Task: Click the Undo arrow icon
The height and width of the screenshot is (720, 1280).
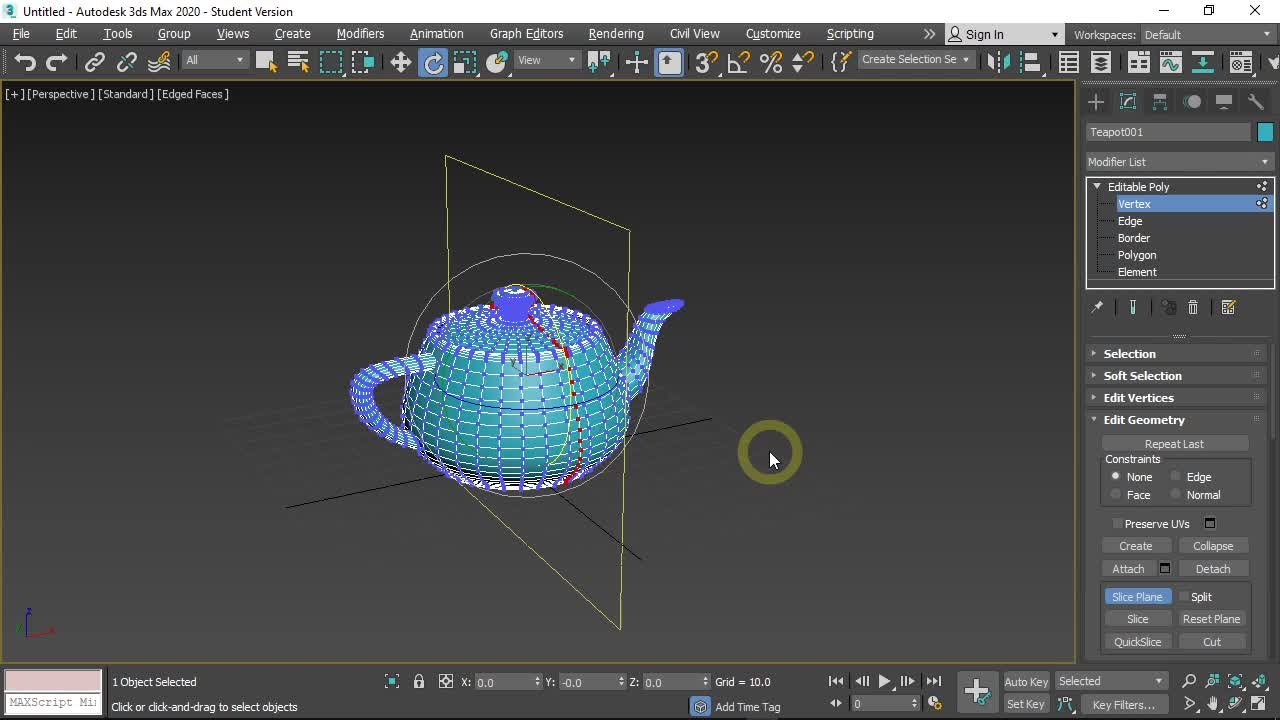Action: [x=25, y=62]
